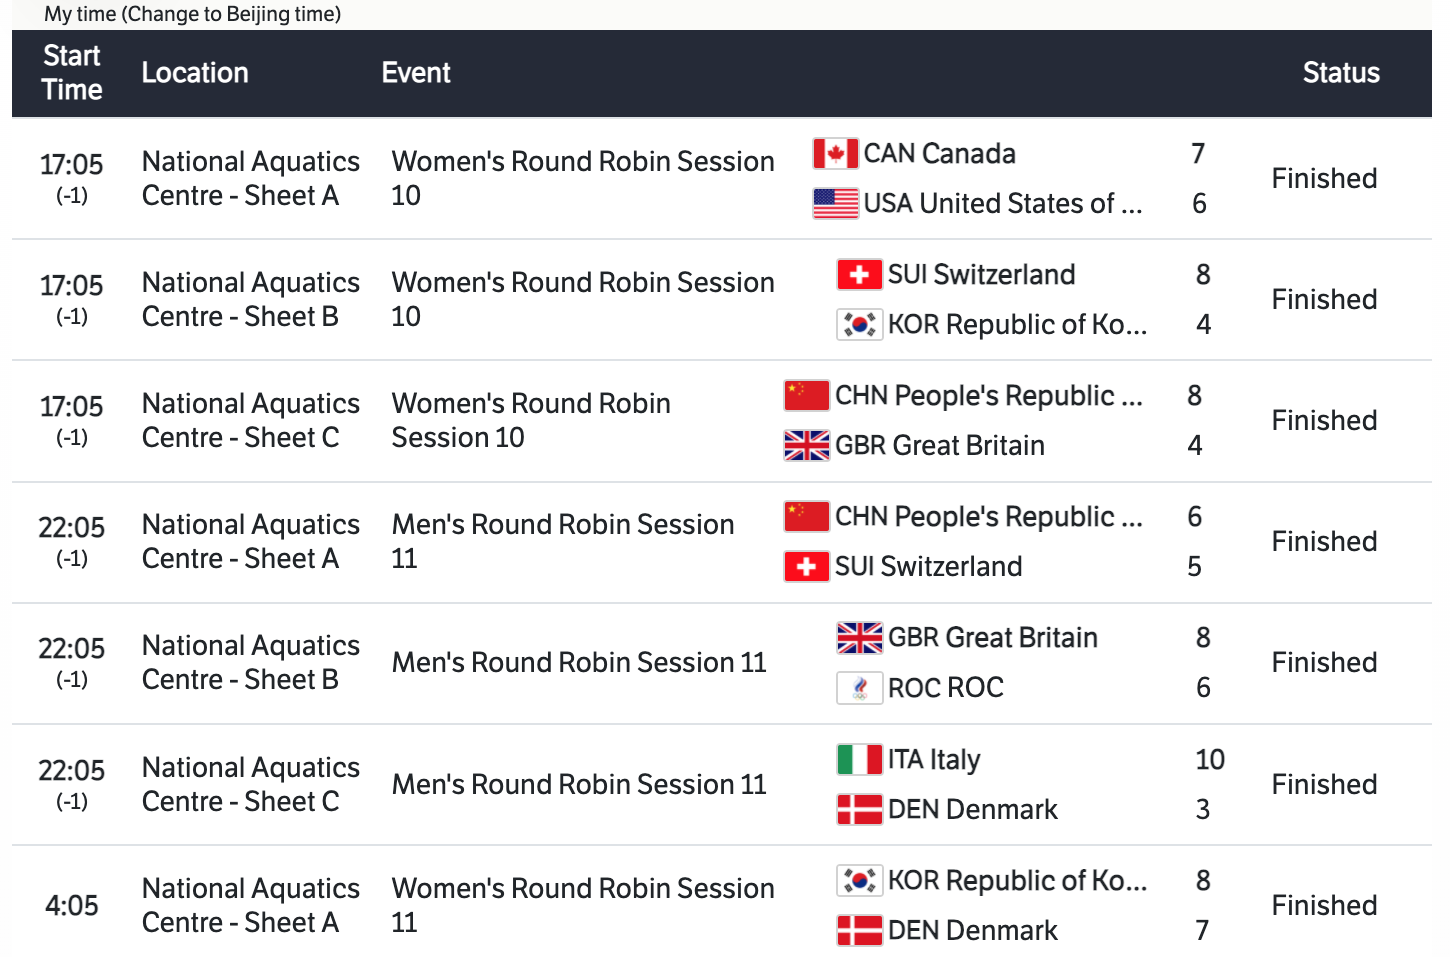Click the Italy flag icon
This screenshot has height=957, width=1450.
tap(859, 760)
